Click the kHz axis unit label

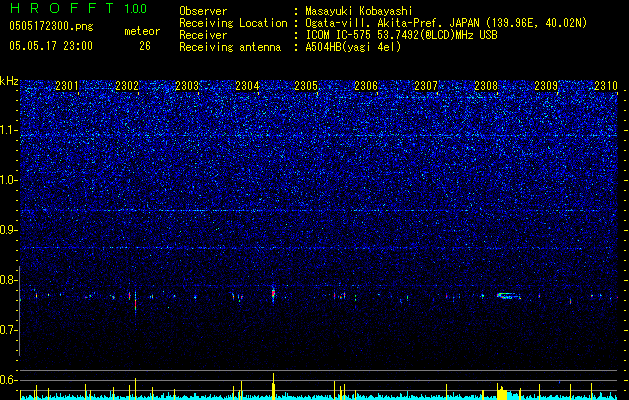[9, 81]
